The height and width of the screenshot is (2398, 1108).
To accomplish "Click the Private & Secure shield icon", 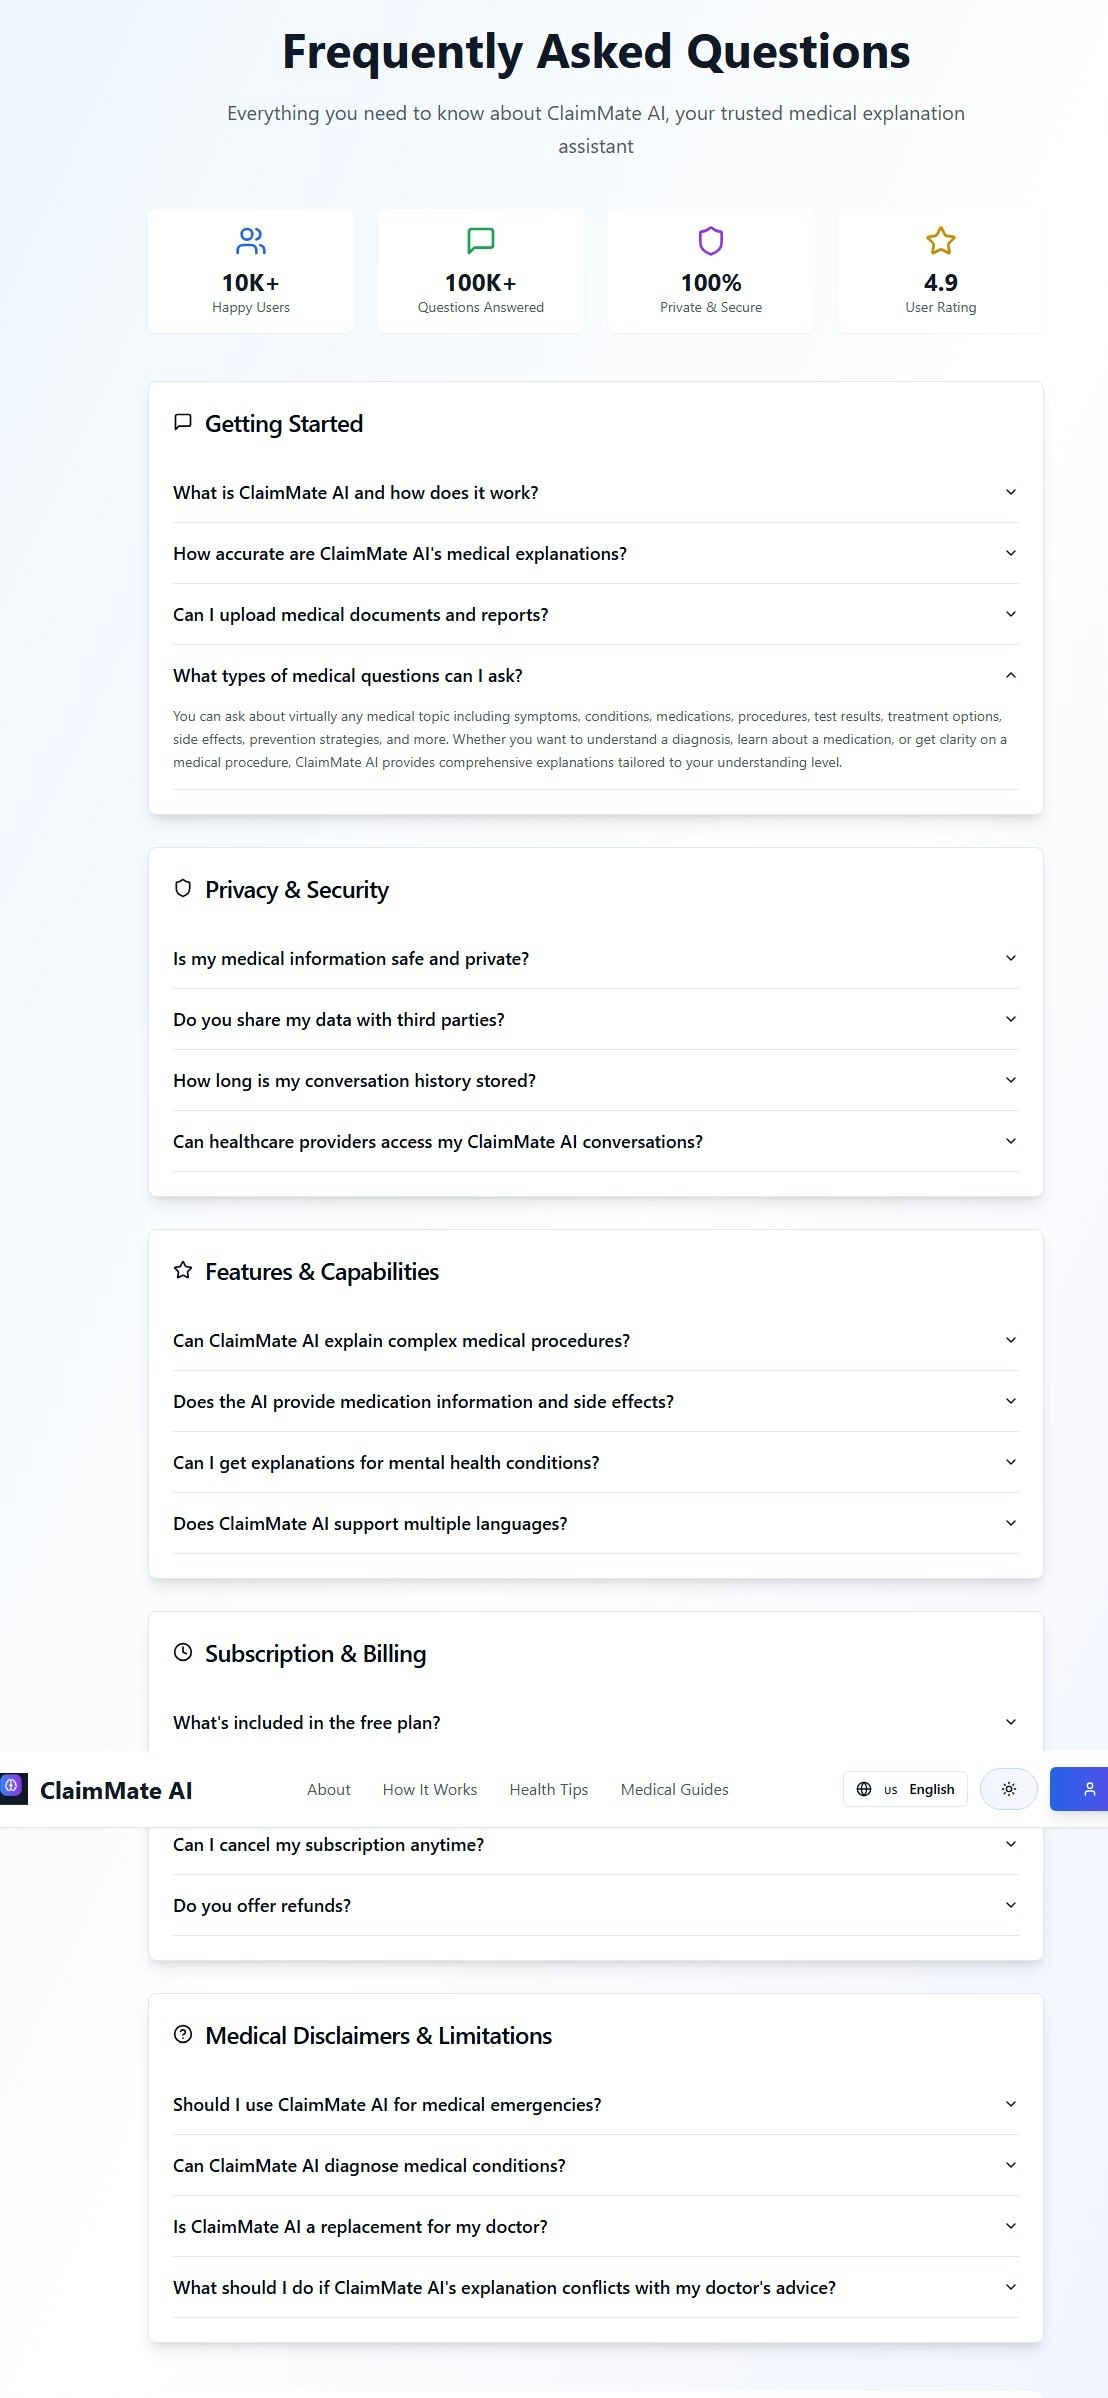I will pyautogui.click(x=710, y=239).
